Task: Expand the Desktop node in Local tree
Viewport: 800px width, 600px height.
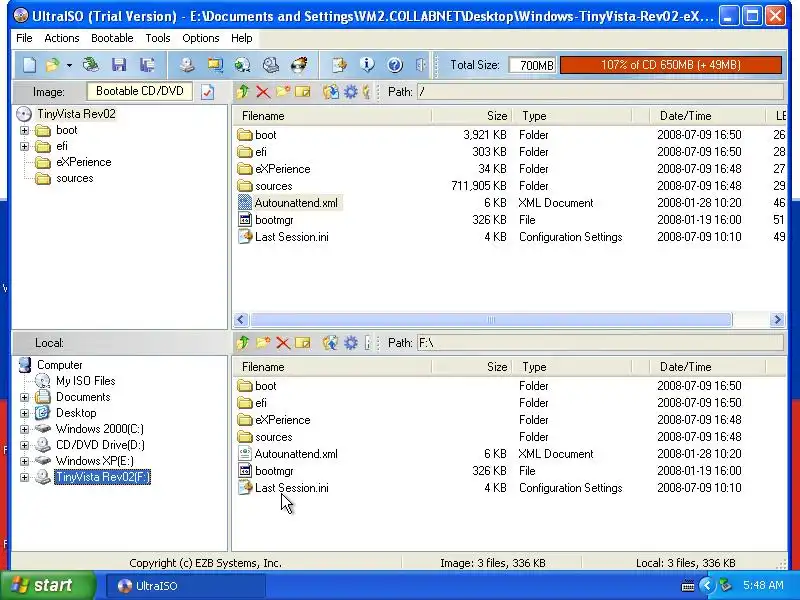Action: [x=24, y=413]
